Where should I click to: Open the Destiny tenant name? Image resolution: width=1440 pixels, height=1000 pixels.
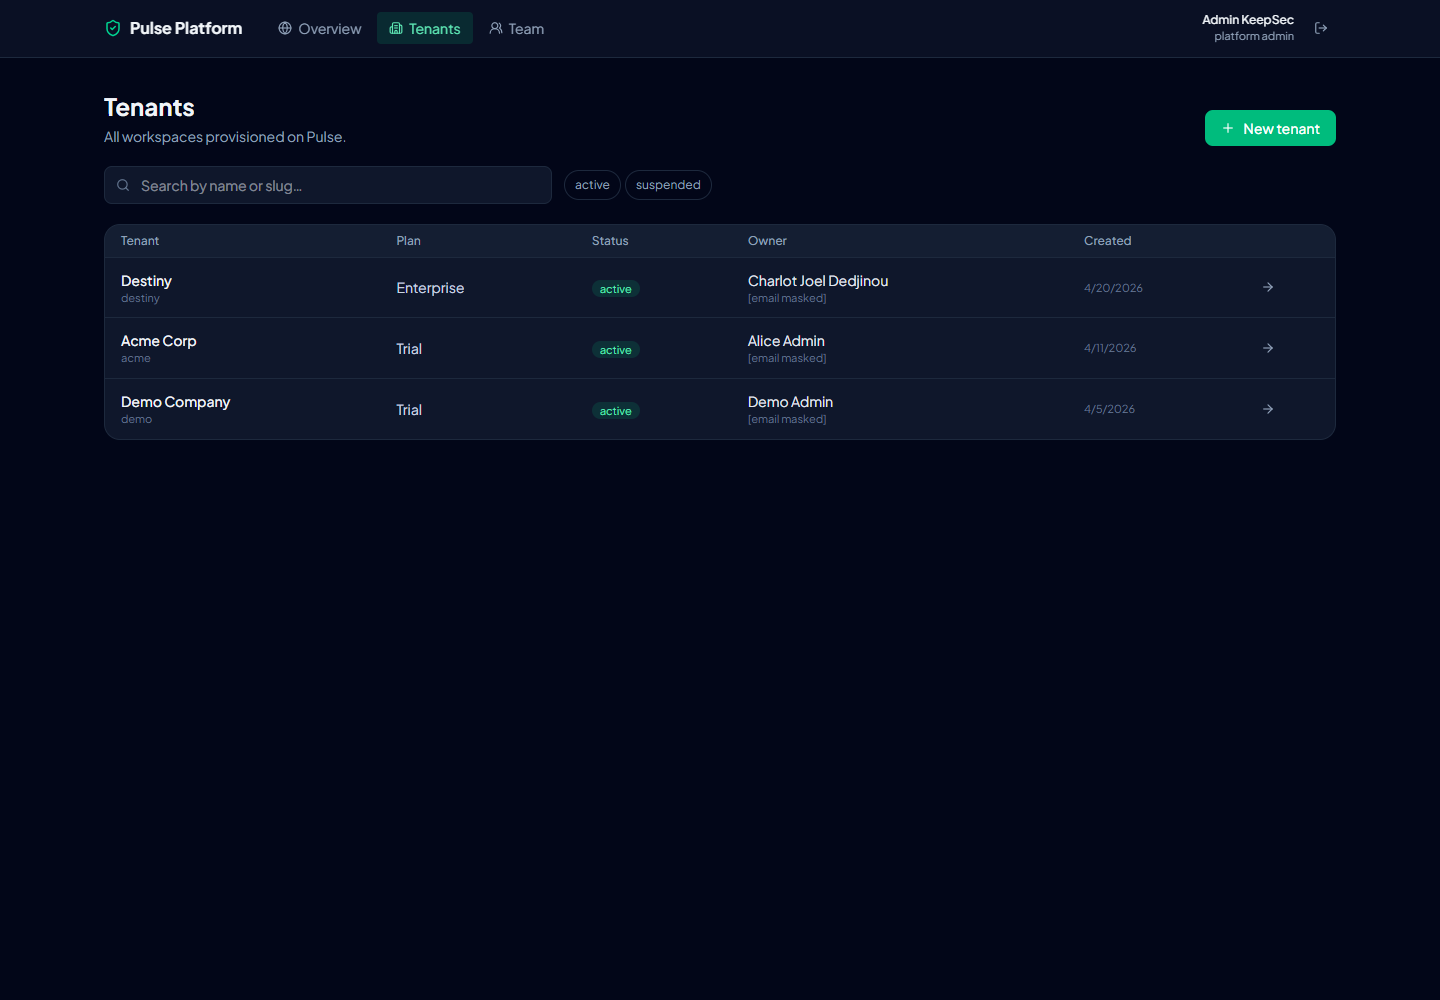pos(146,281)
